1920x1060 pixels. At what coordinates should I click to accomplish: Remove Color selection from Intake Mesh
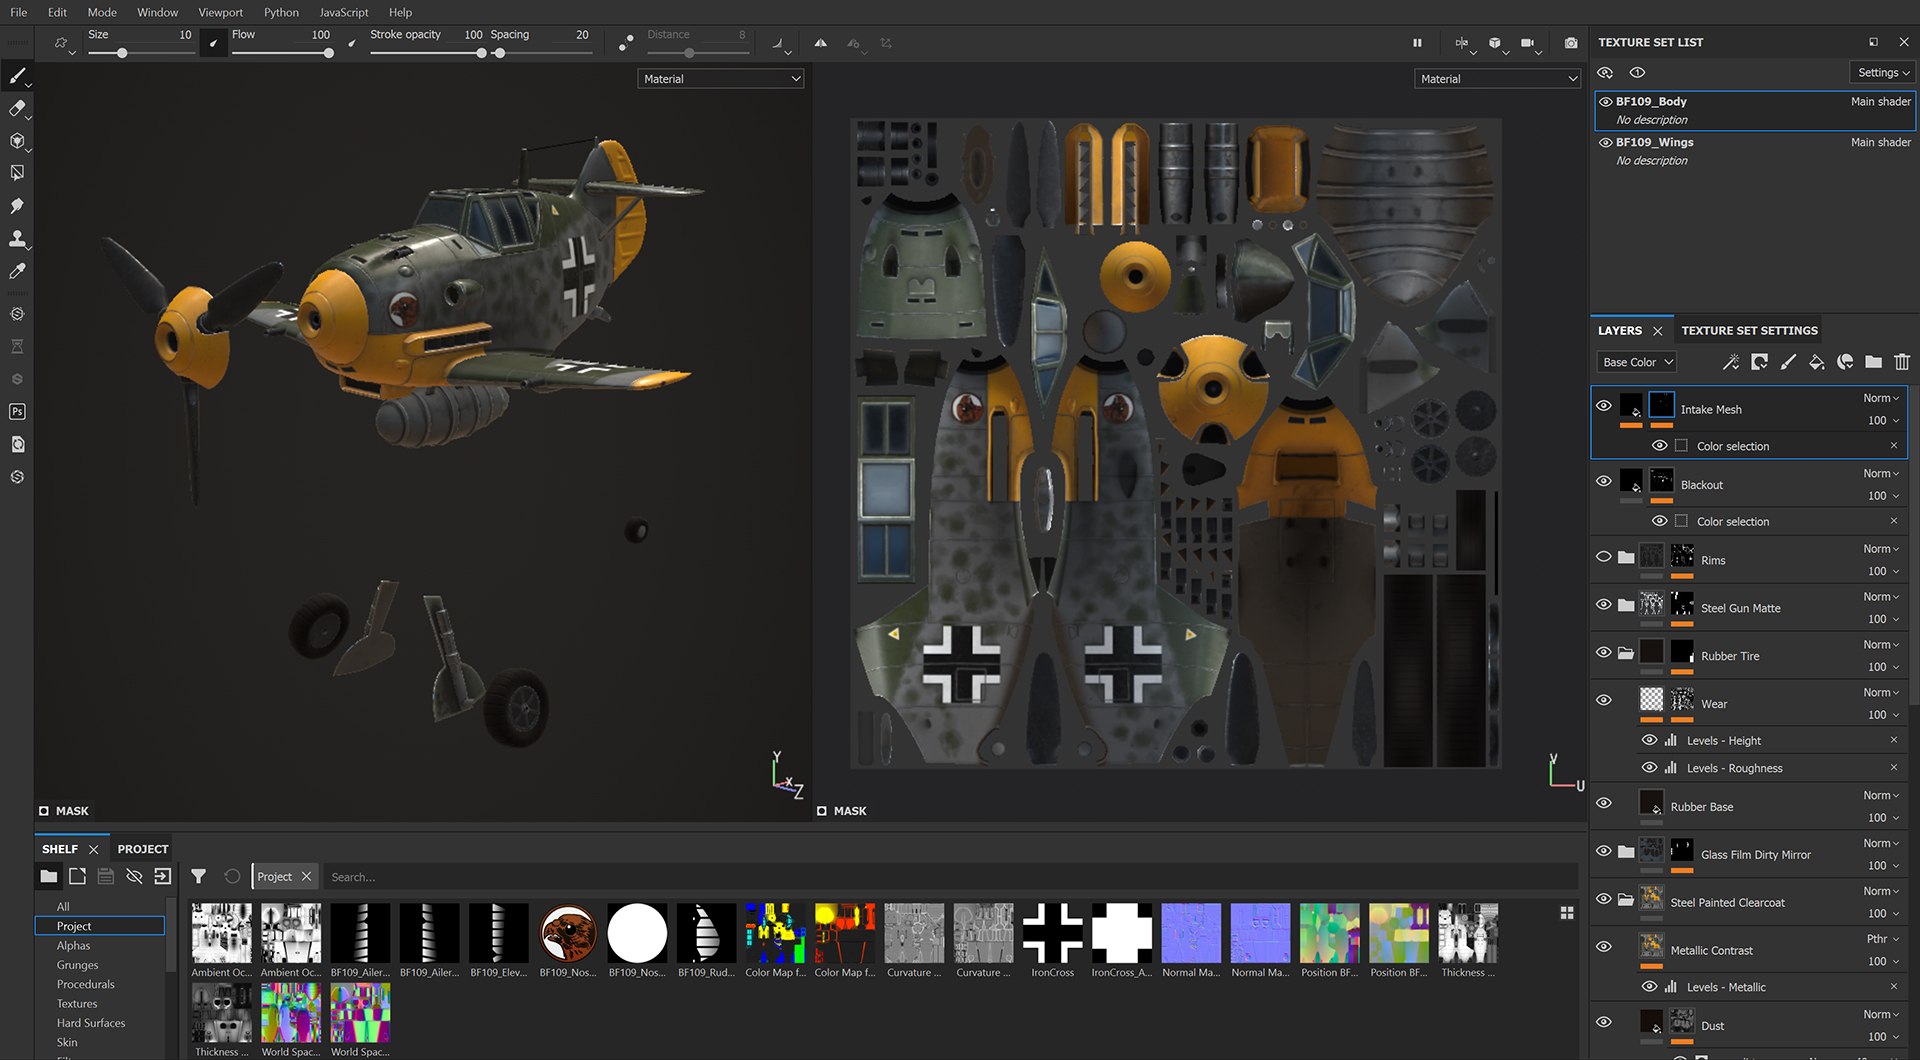[x=1893, y=446]
